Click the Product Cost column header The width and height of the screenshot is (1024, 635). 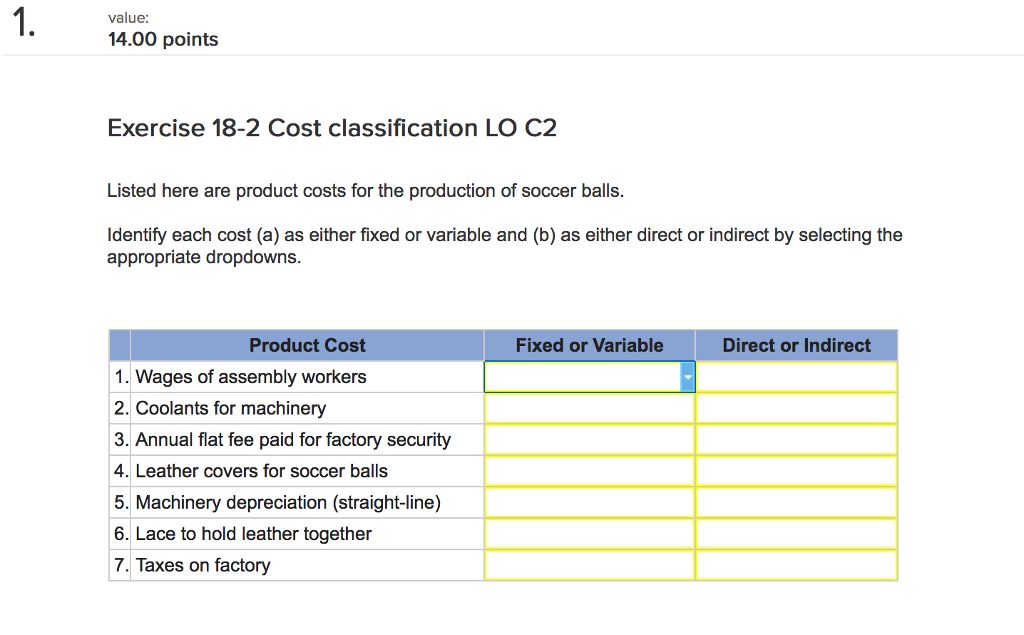[307, 345]
